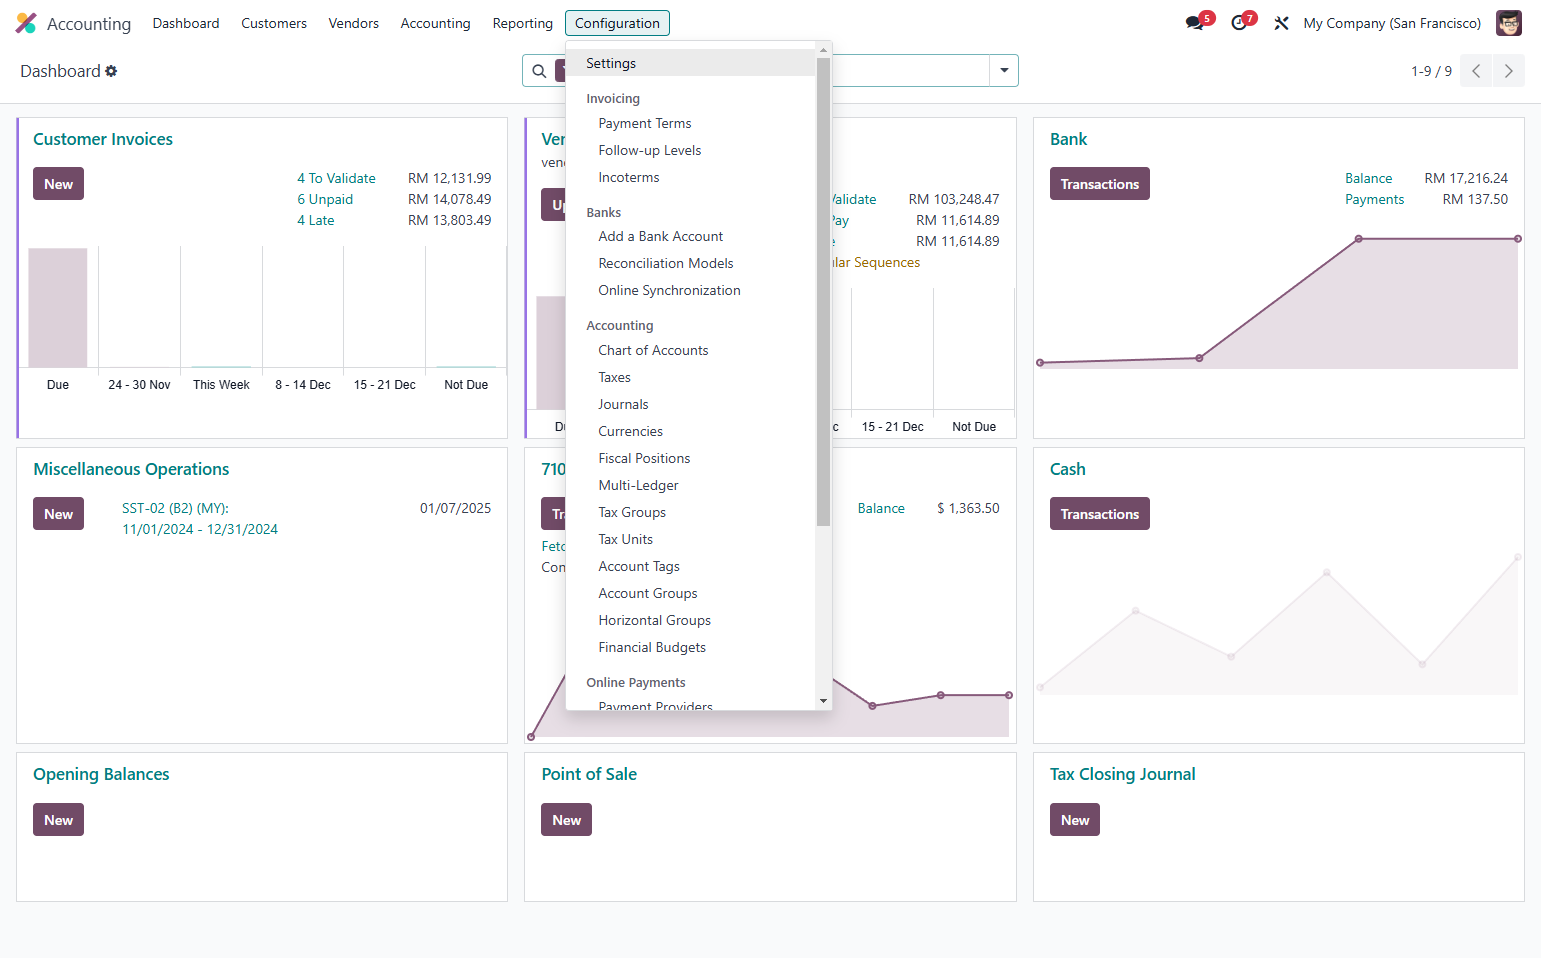Select Settings from Configuration menu

[691, 63]
